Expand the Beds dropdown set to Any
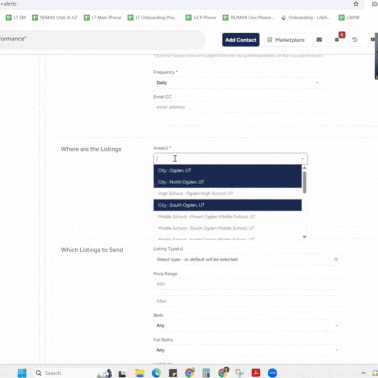 point(248,325)
